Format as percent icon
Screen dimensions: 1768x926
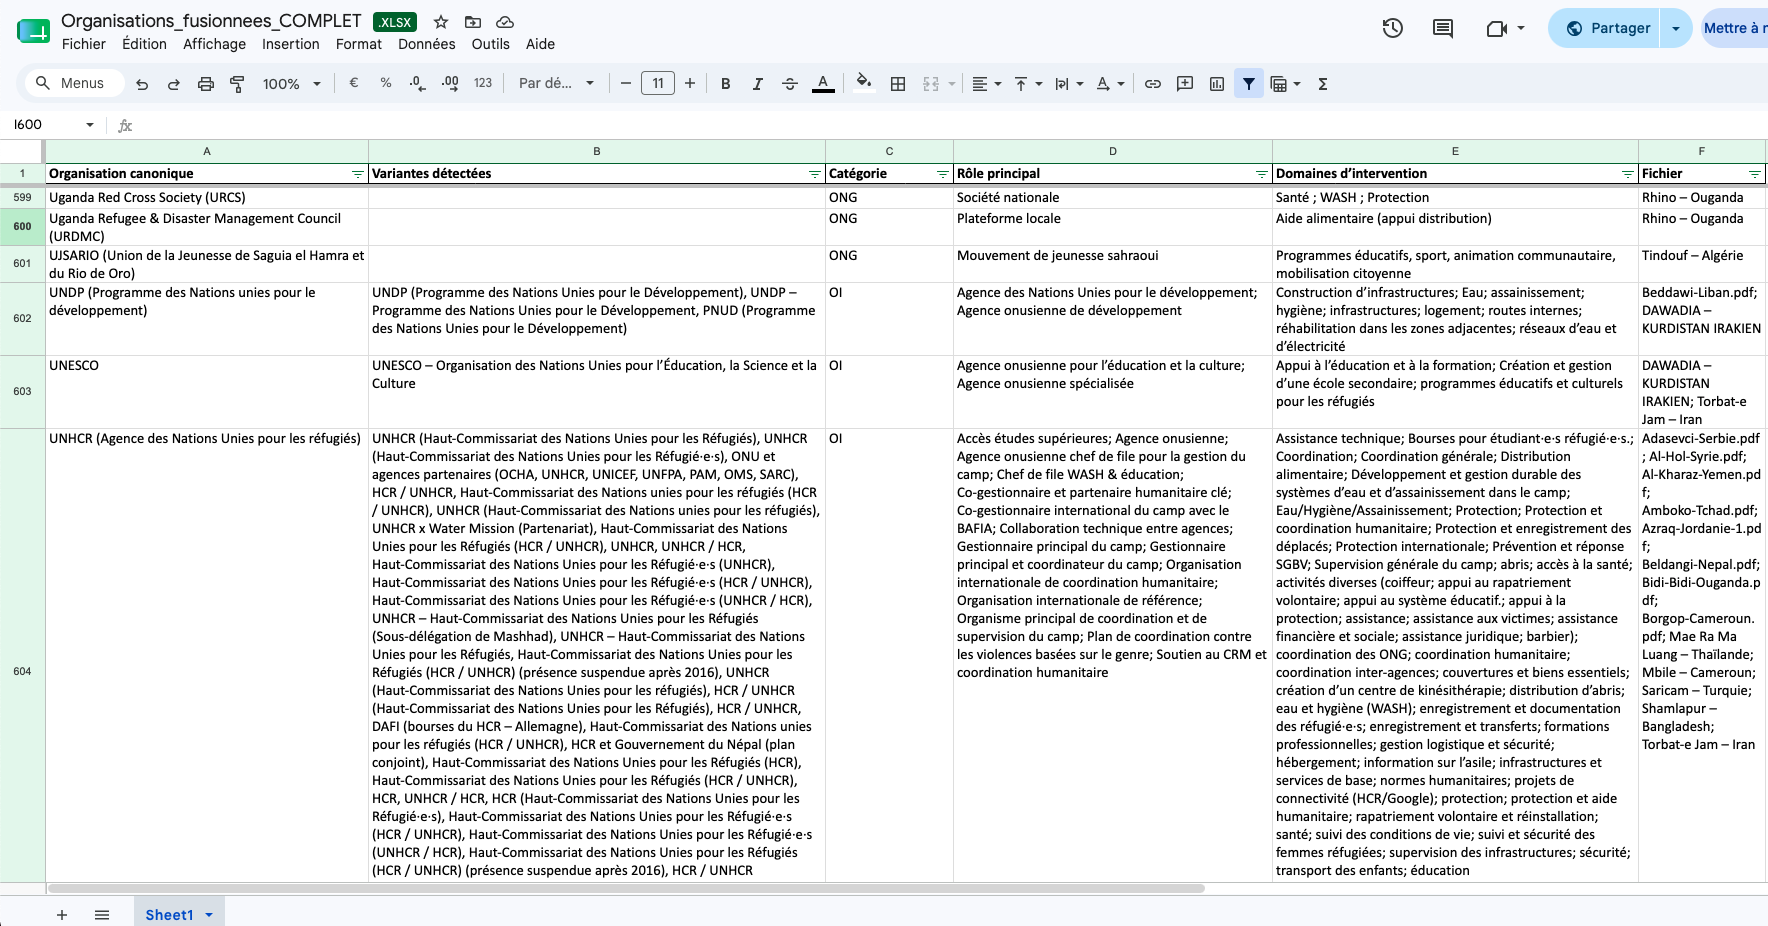point(386,83)
